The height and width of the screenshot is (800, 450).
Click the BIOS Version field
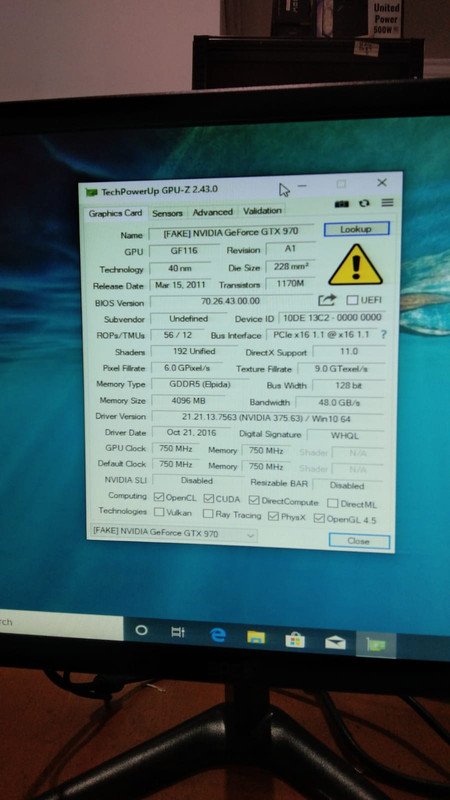231,301
